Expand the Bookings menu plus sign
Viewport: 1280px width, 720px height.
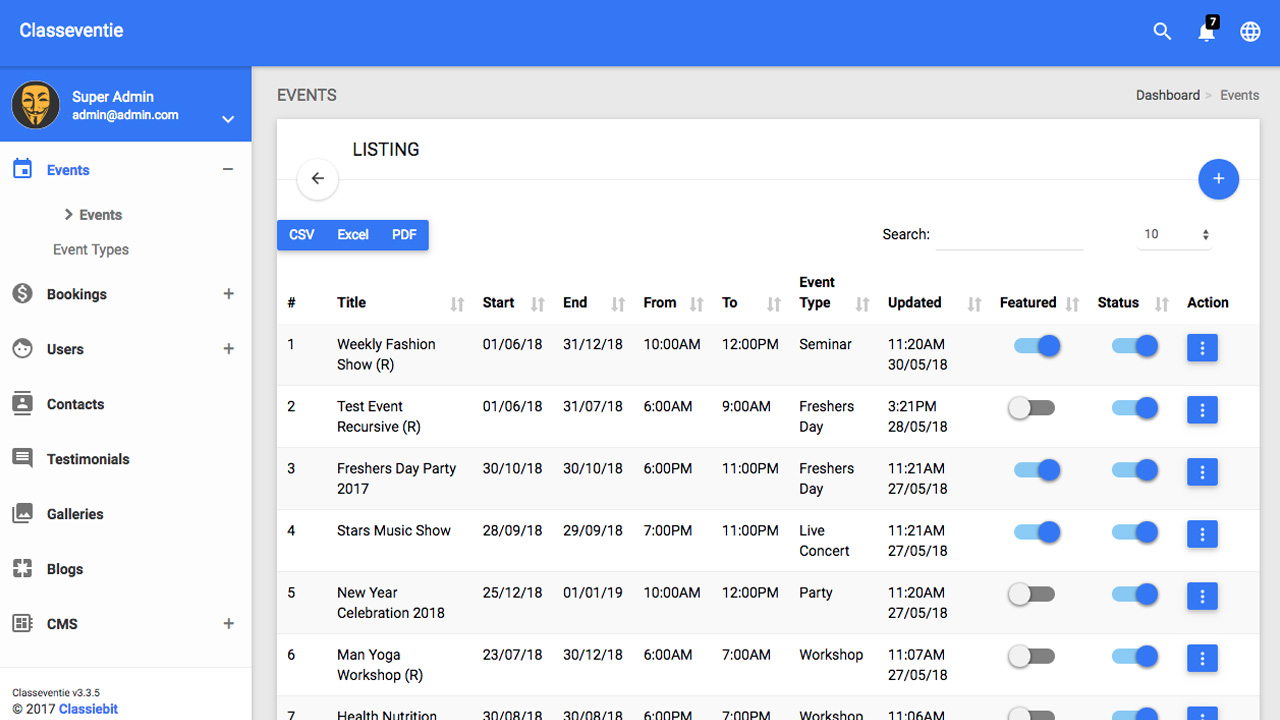228,294
